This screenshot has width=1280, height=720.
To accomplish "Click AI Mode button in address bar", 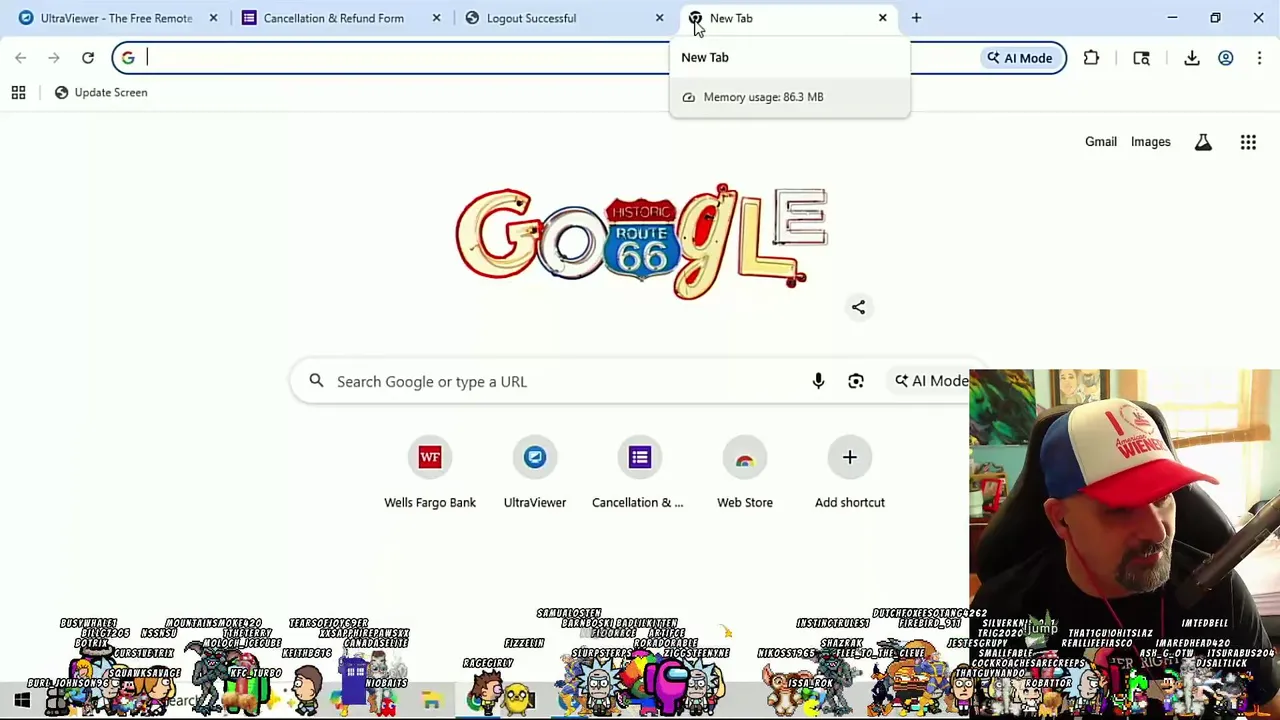I will point(1019,58).
